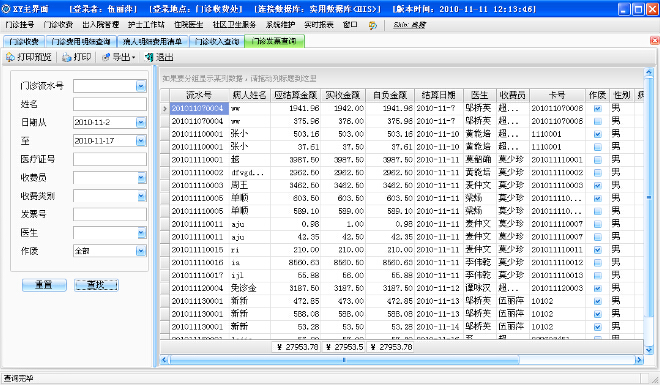This screenshot has width=660, height=385.
Task: Toggle 作废 checkbox for 201011110017 row
Action: point(597,276)
